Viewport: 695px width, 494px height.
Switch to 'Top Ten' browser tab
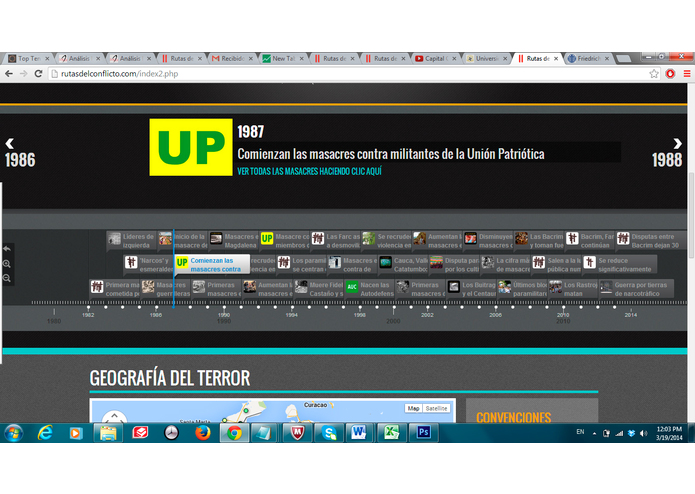[29, 58]
